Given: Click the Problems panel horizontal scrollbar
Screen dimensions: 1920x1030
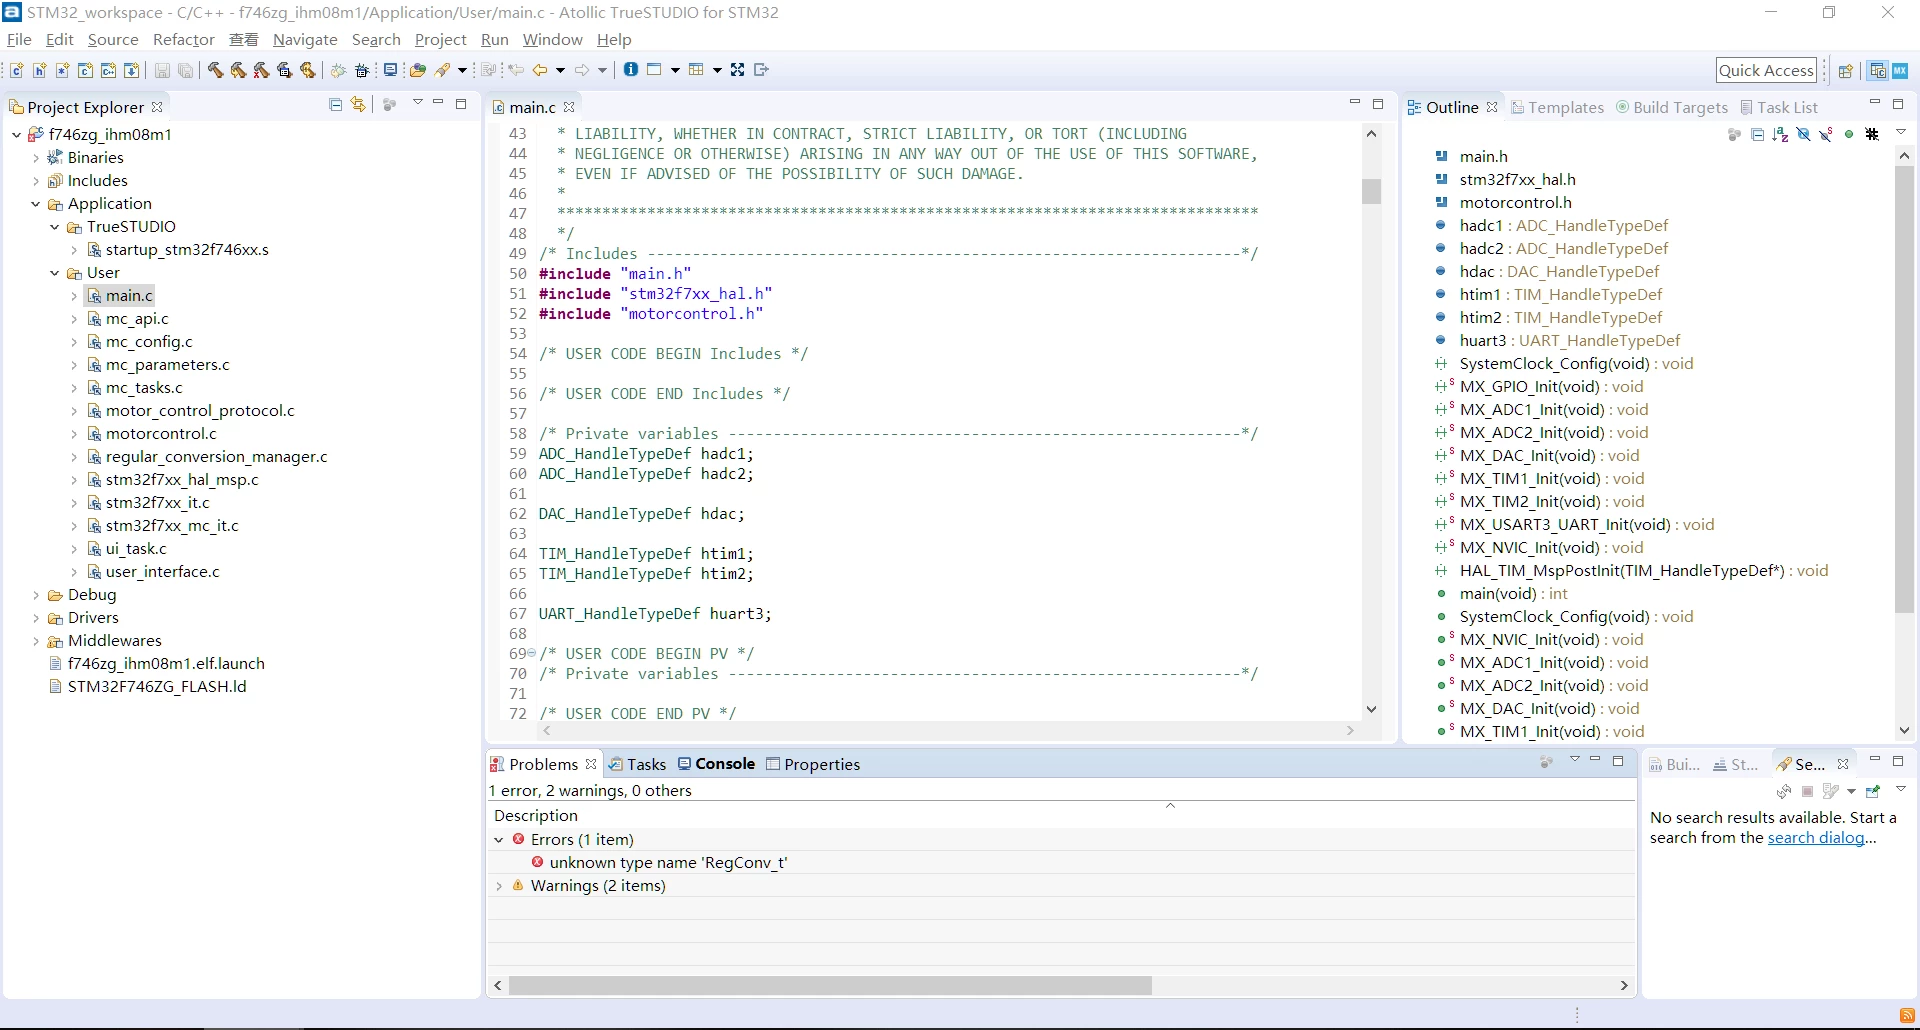Looking at the screenshot, I should tap(830, 985).
